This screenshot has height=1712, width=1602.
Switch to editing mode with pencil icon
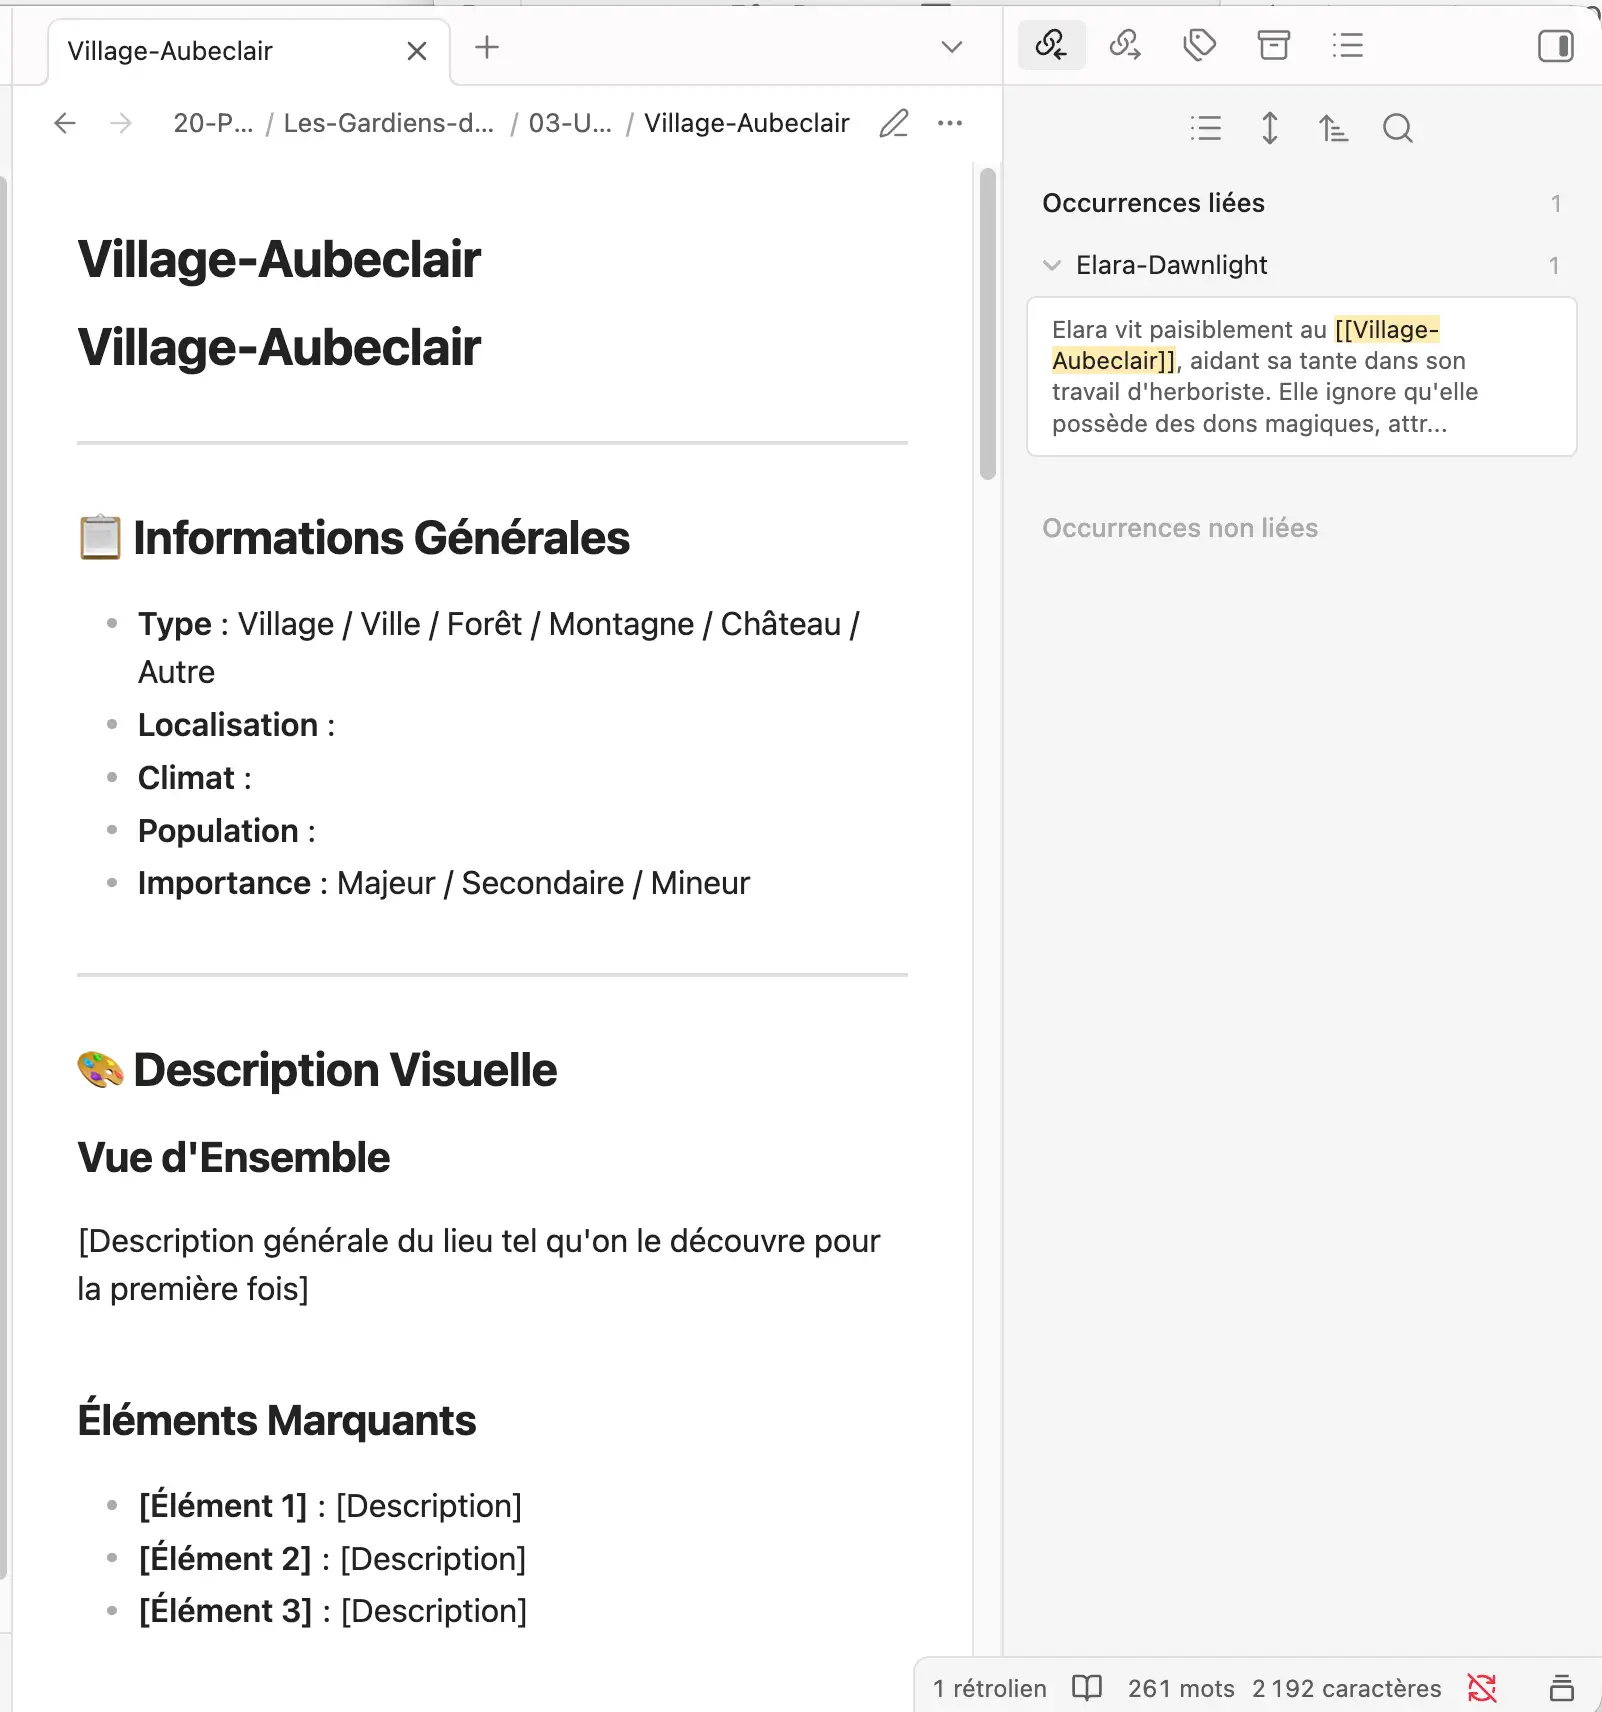click(893, 123)
